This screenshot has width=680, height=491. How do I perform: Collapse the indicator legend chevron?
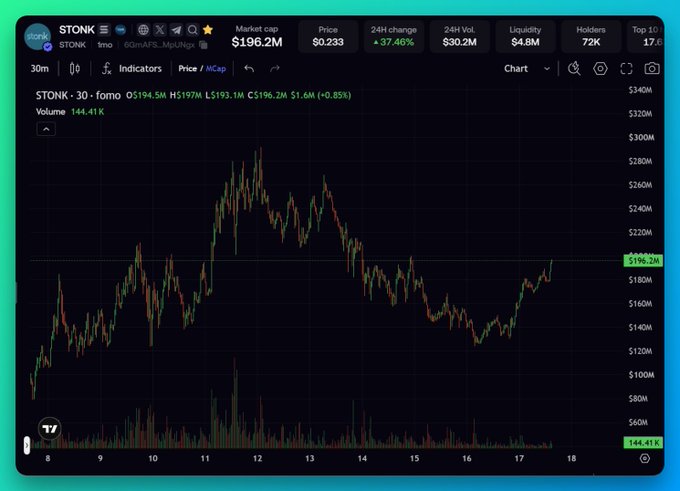tap(46, 129)
